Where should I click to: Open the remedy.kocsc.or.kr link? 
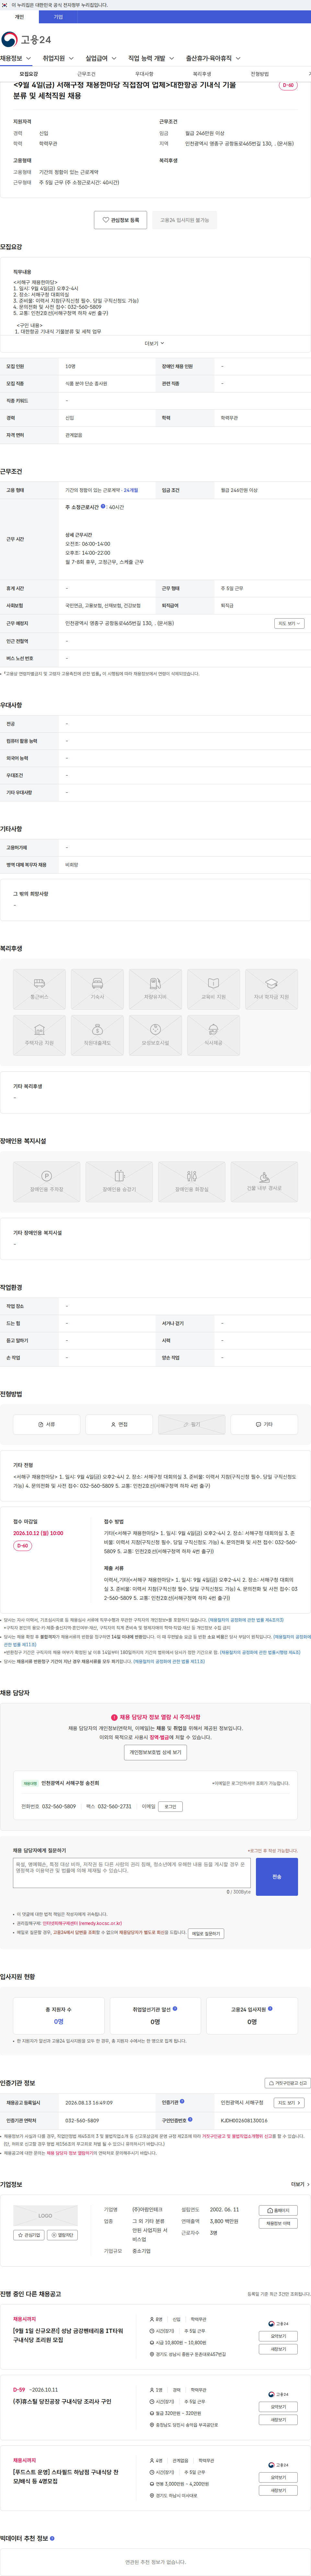tap(82, 1923)
